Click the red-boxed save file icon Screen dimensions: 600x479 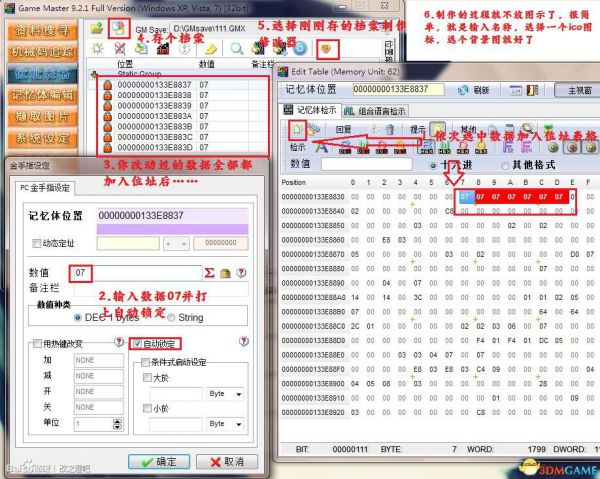click(x=118, y=29)
